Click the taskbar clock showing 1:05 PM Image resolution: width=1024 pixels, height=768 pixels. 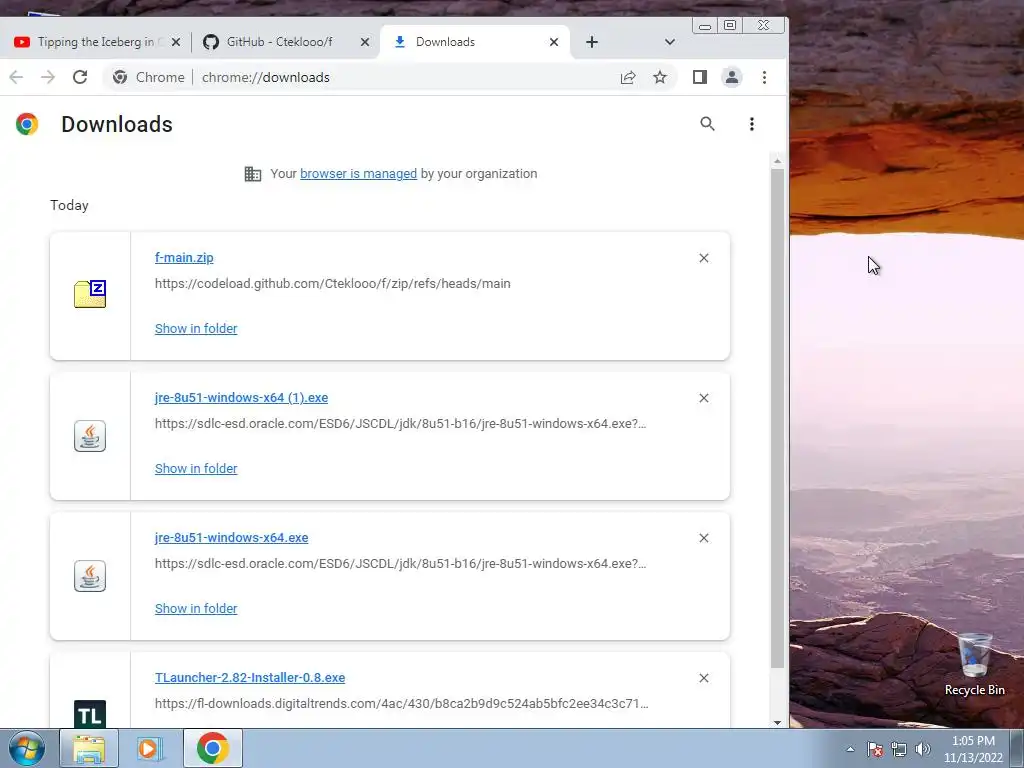(x=973, y=749)
